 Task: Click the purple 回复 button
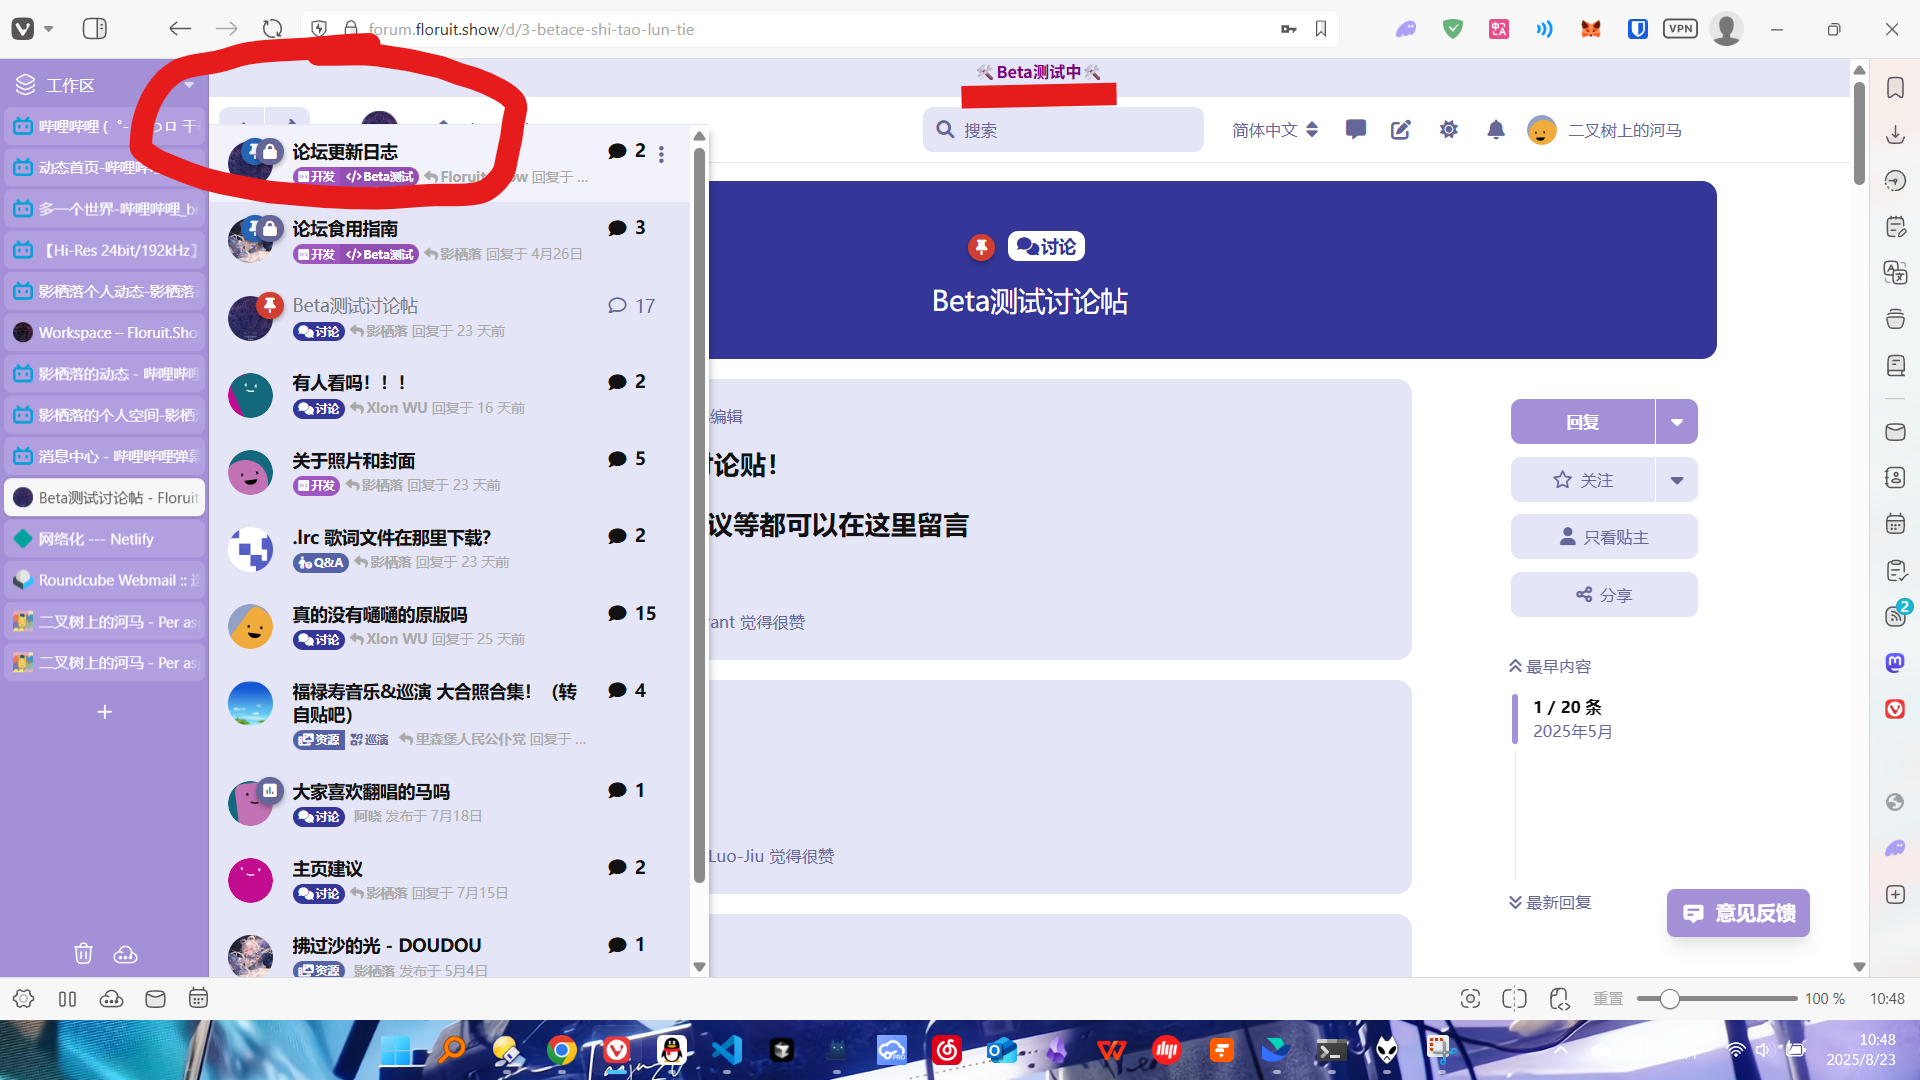(x=1583, y=422)
